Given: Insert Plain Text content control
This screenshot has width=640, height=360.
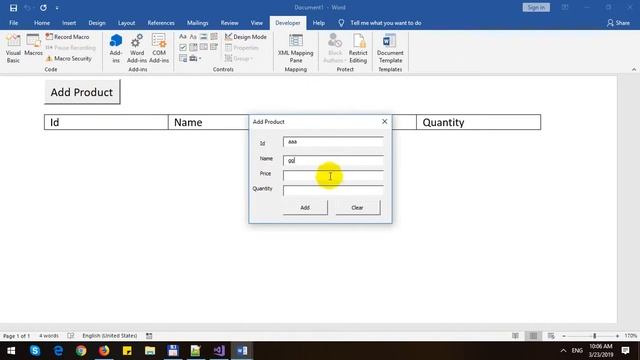Looking at the screenshot, I should coord(193,37).
